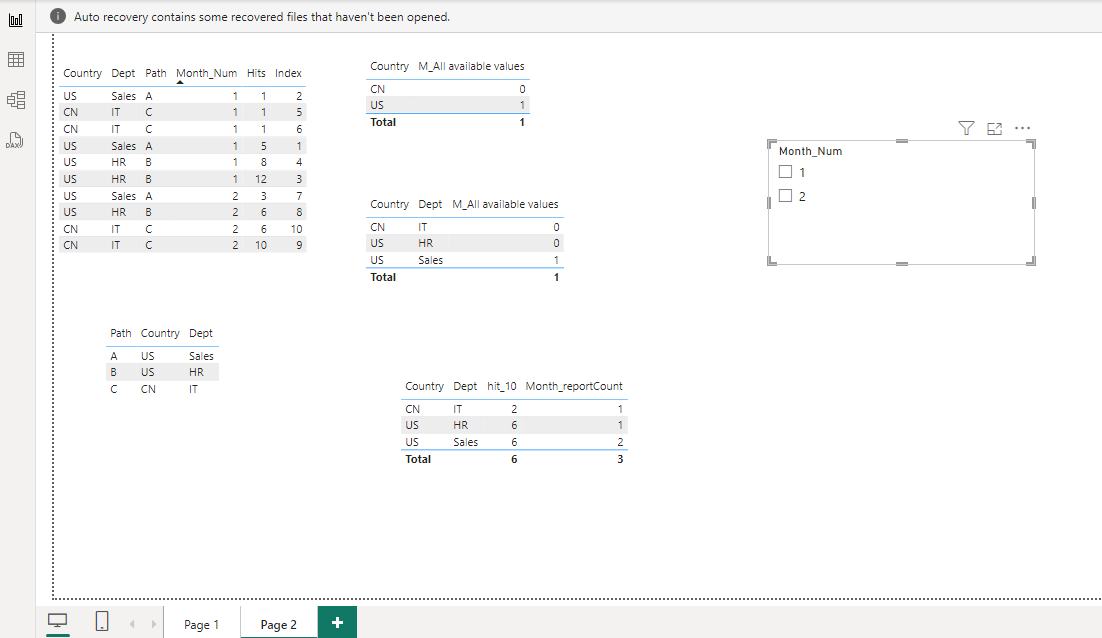Click slicer left-side resize handle
Image resolution: width=1102 pixels, height=638 pixels.
tap(769, 202)
